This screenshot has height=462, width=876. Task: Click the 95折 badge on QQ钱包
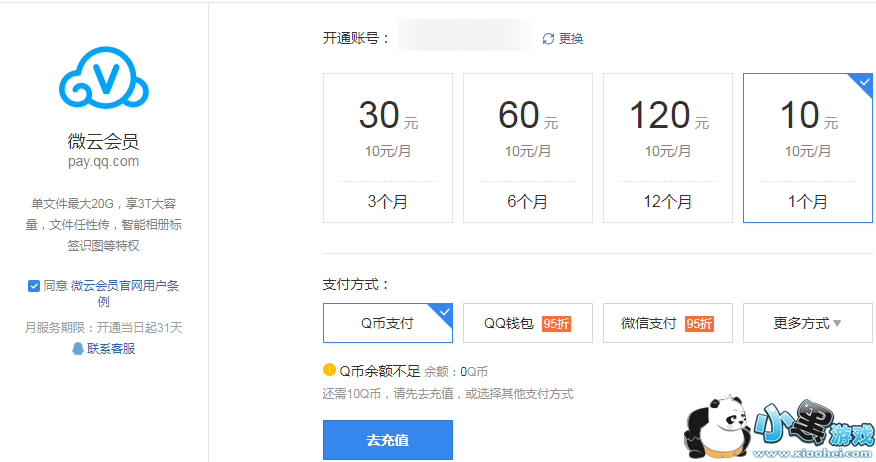click(556, 323)
